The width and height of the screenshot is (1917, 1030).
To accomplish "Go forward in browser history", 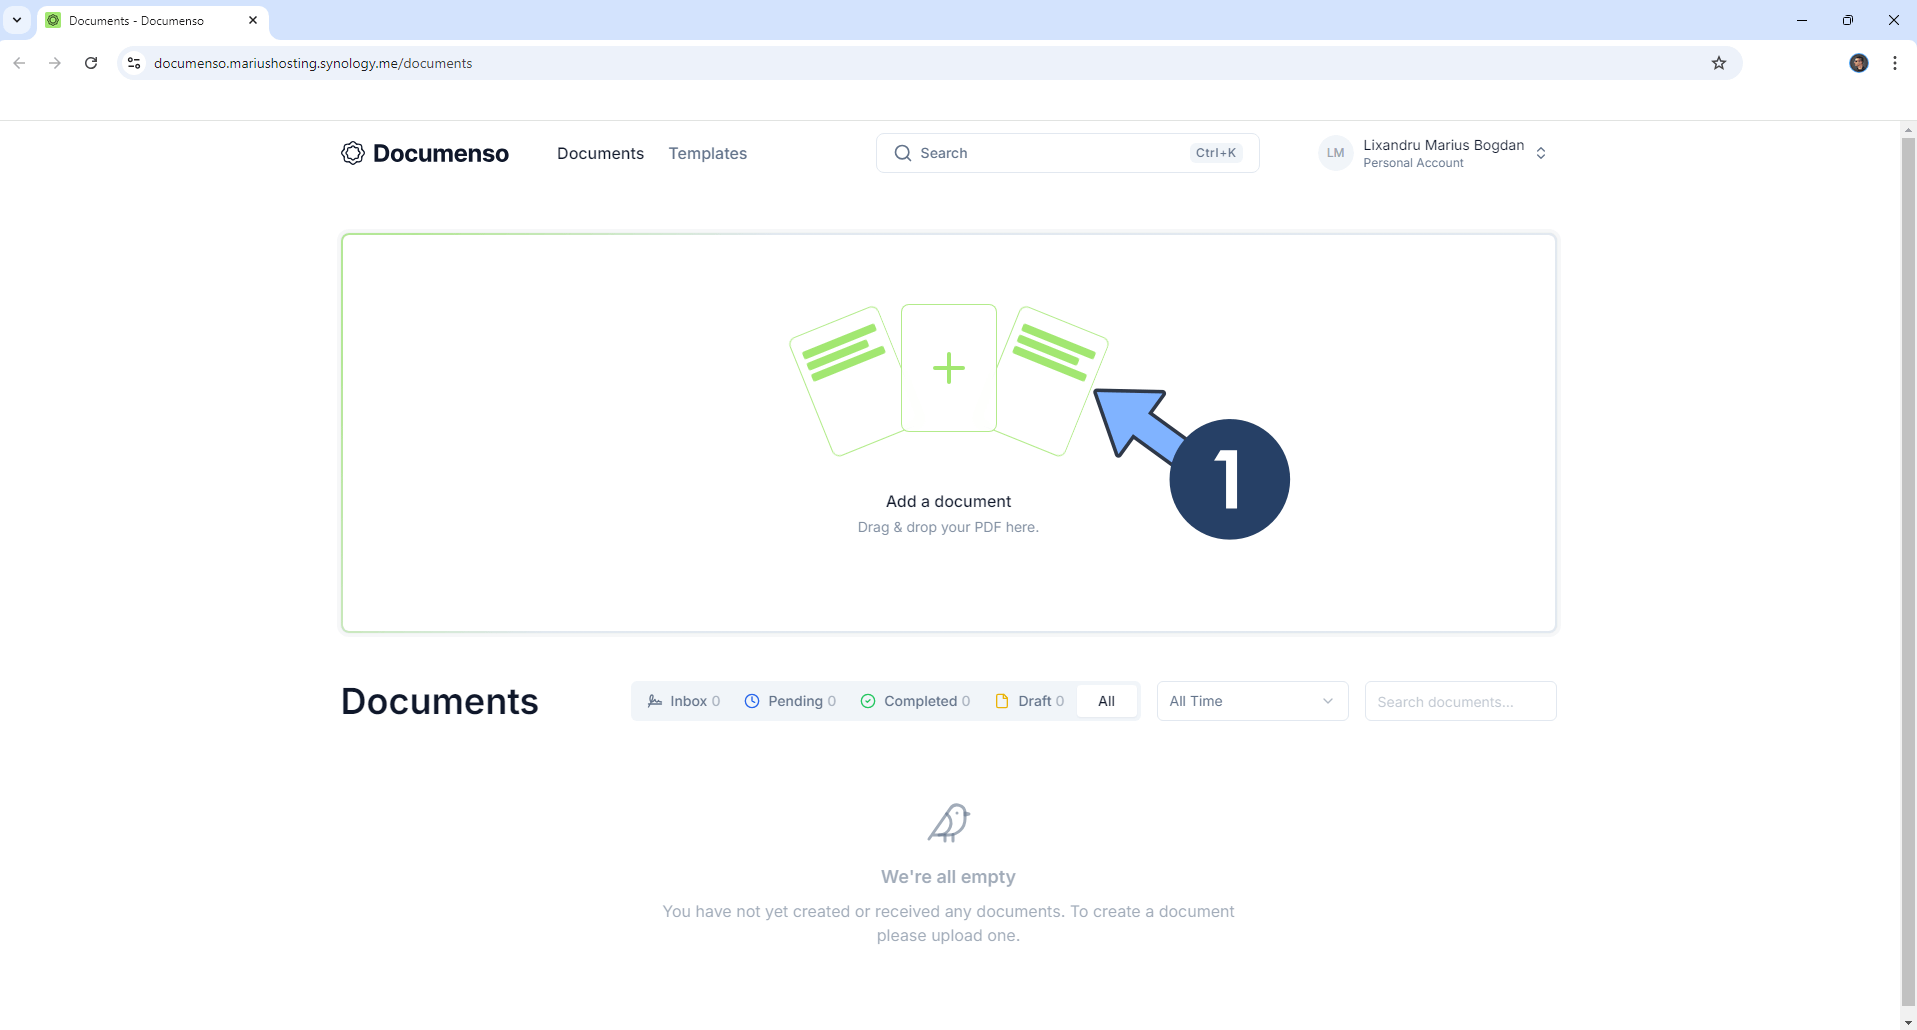I will coord(55,63).
